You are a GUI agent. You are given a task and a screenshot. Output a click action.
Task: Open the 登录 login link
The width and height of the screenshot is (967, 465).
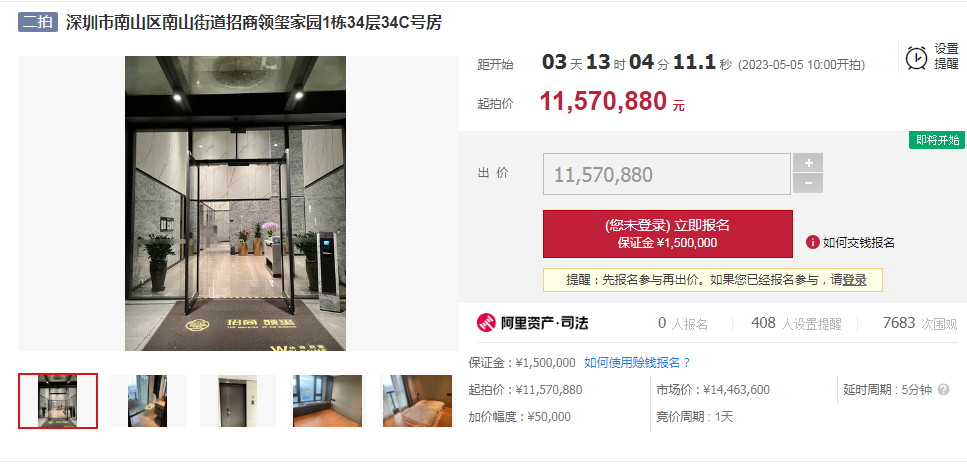coord(854,279)
